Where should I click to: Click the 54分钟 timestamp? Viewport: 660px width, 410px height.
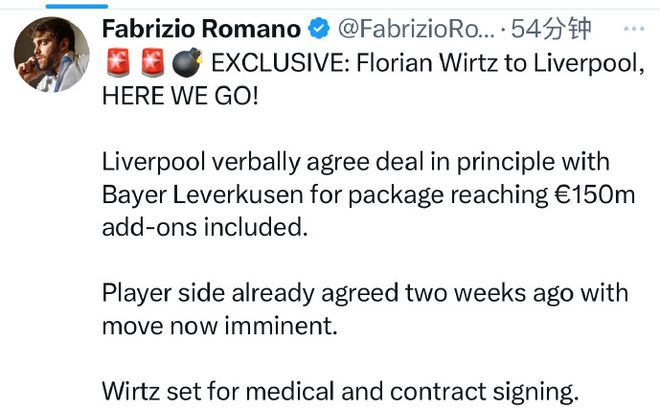(x=550, y=30)
